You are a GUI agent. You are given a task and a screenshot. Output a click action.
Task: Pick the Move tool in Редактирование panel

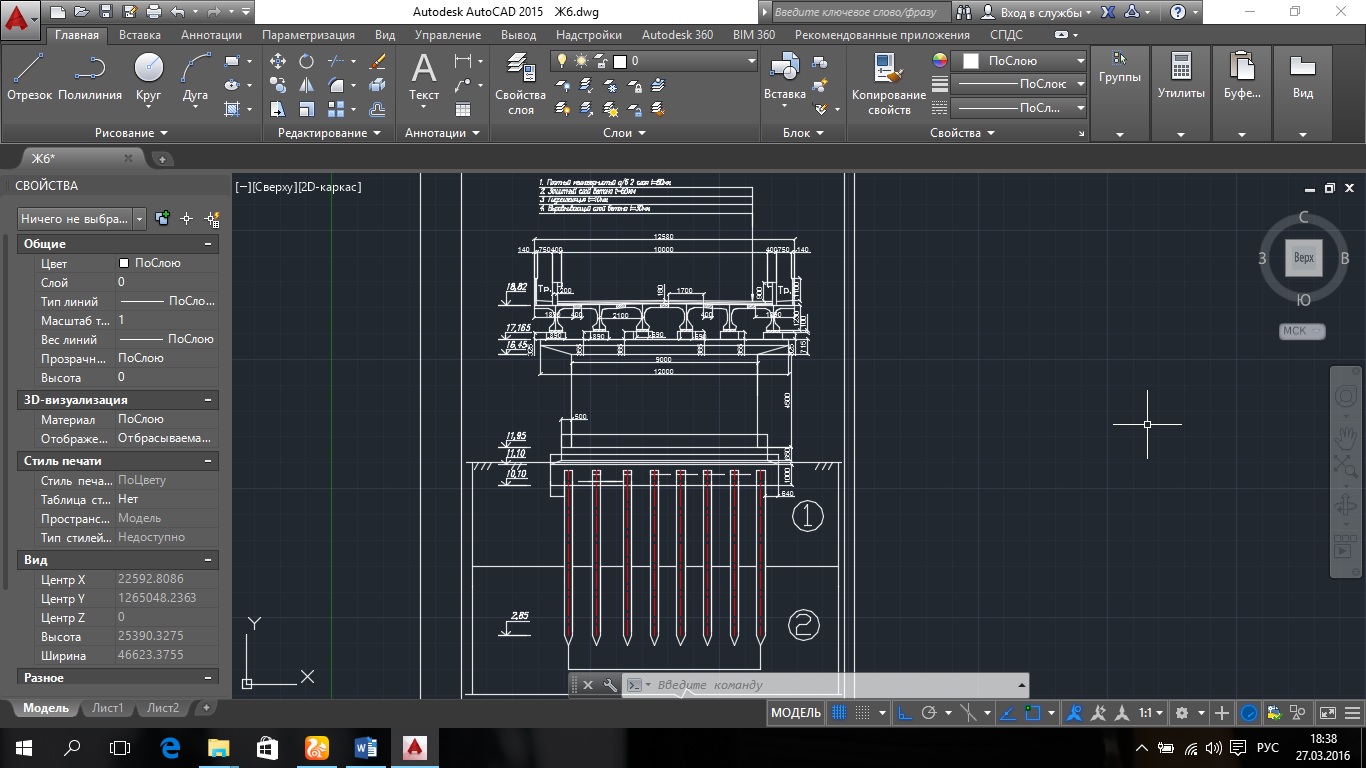279,61
